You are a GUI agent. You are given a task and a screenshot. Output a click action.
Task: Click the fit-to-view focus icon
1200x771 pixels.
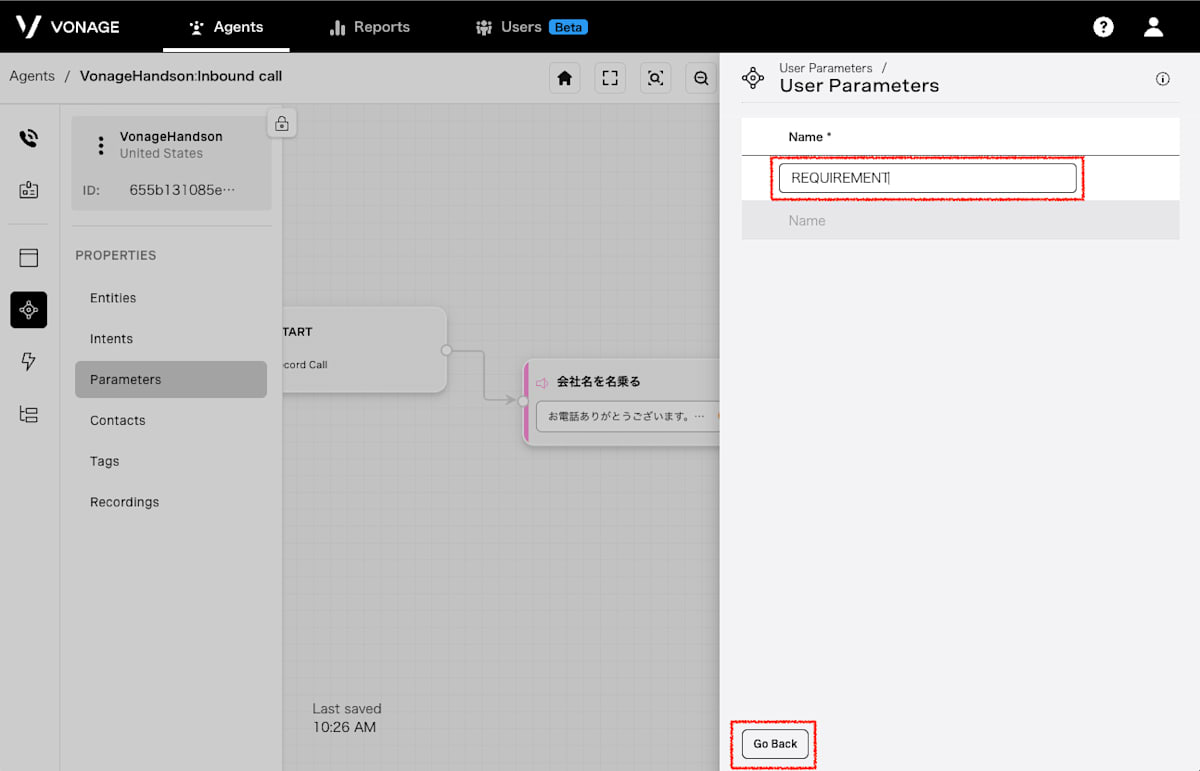pyautogui.click(x=655, y=78)
